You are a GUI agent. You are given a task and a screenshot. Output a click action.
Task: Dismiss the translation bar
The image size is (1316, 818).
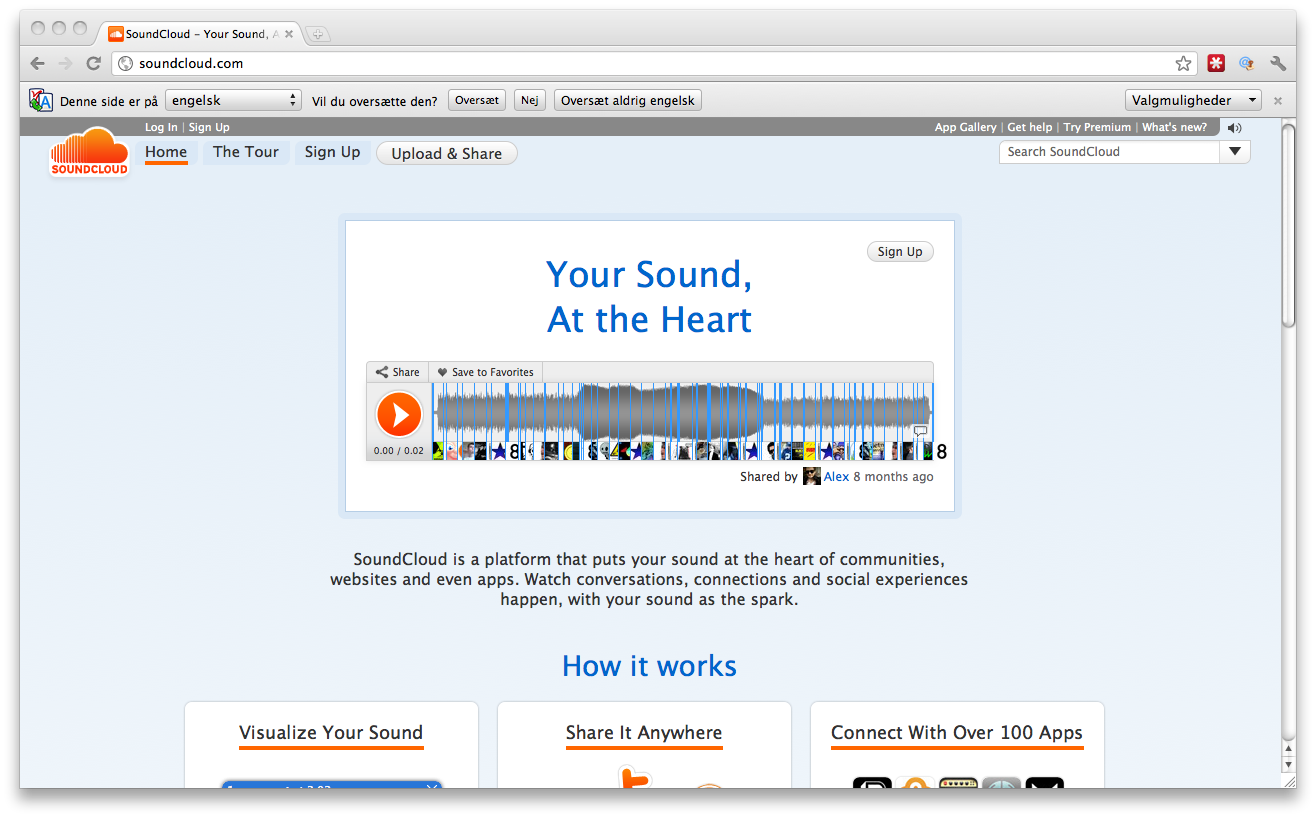click(x=1277, y=100)
